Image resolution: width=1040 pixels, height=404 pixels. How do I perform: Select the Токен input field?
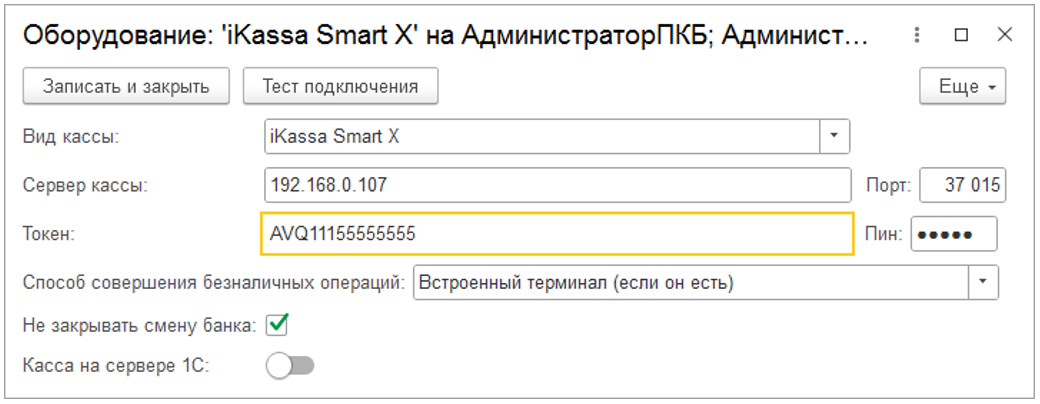tap(555, 234)
